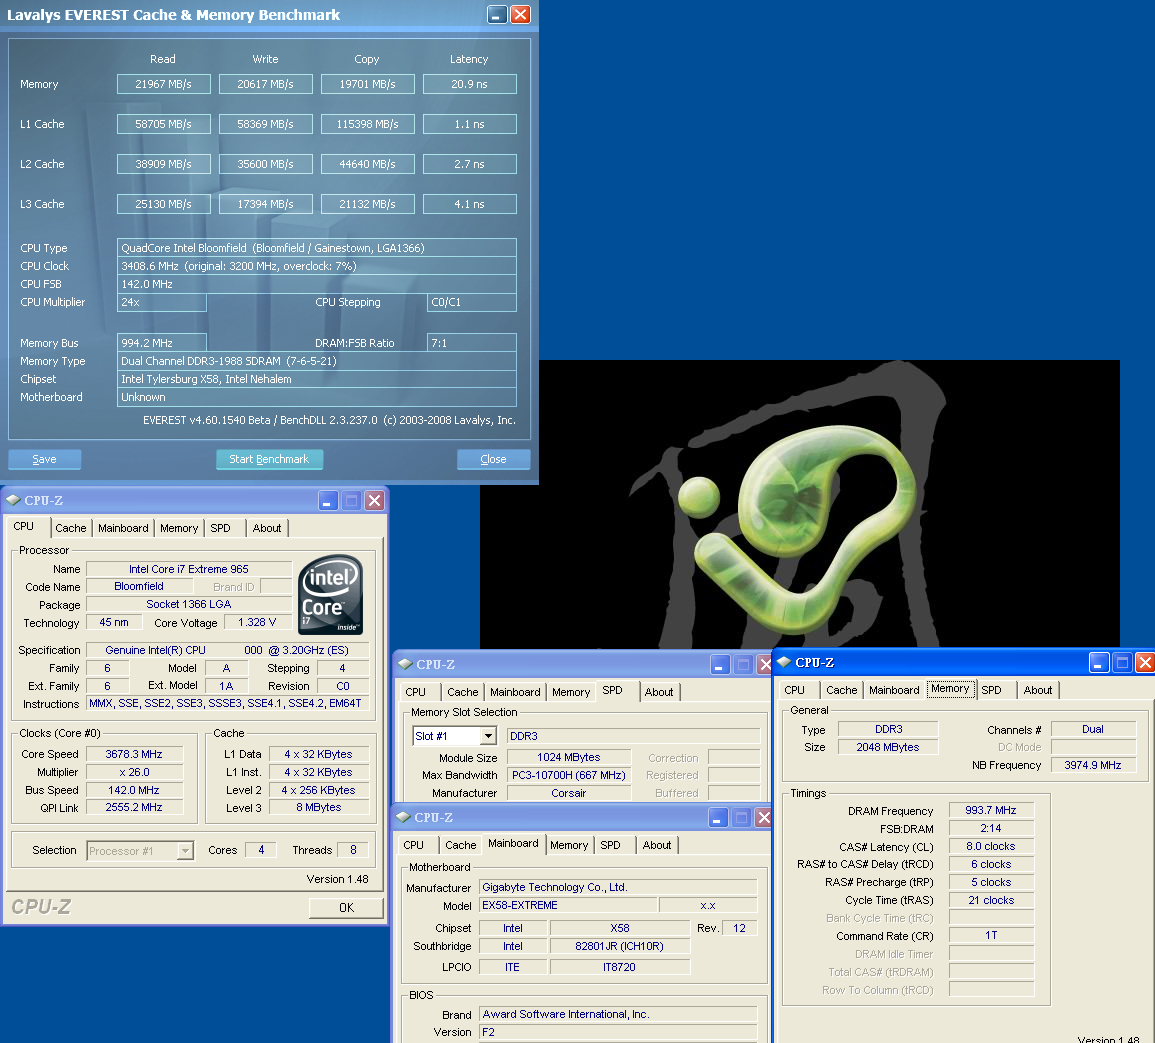Minimize the CPU-Z Motherboard window
The height and width of the screenshot is (1043, 1155).
pyautogui.click(x=718, y=817)
